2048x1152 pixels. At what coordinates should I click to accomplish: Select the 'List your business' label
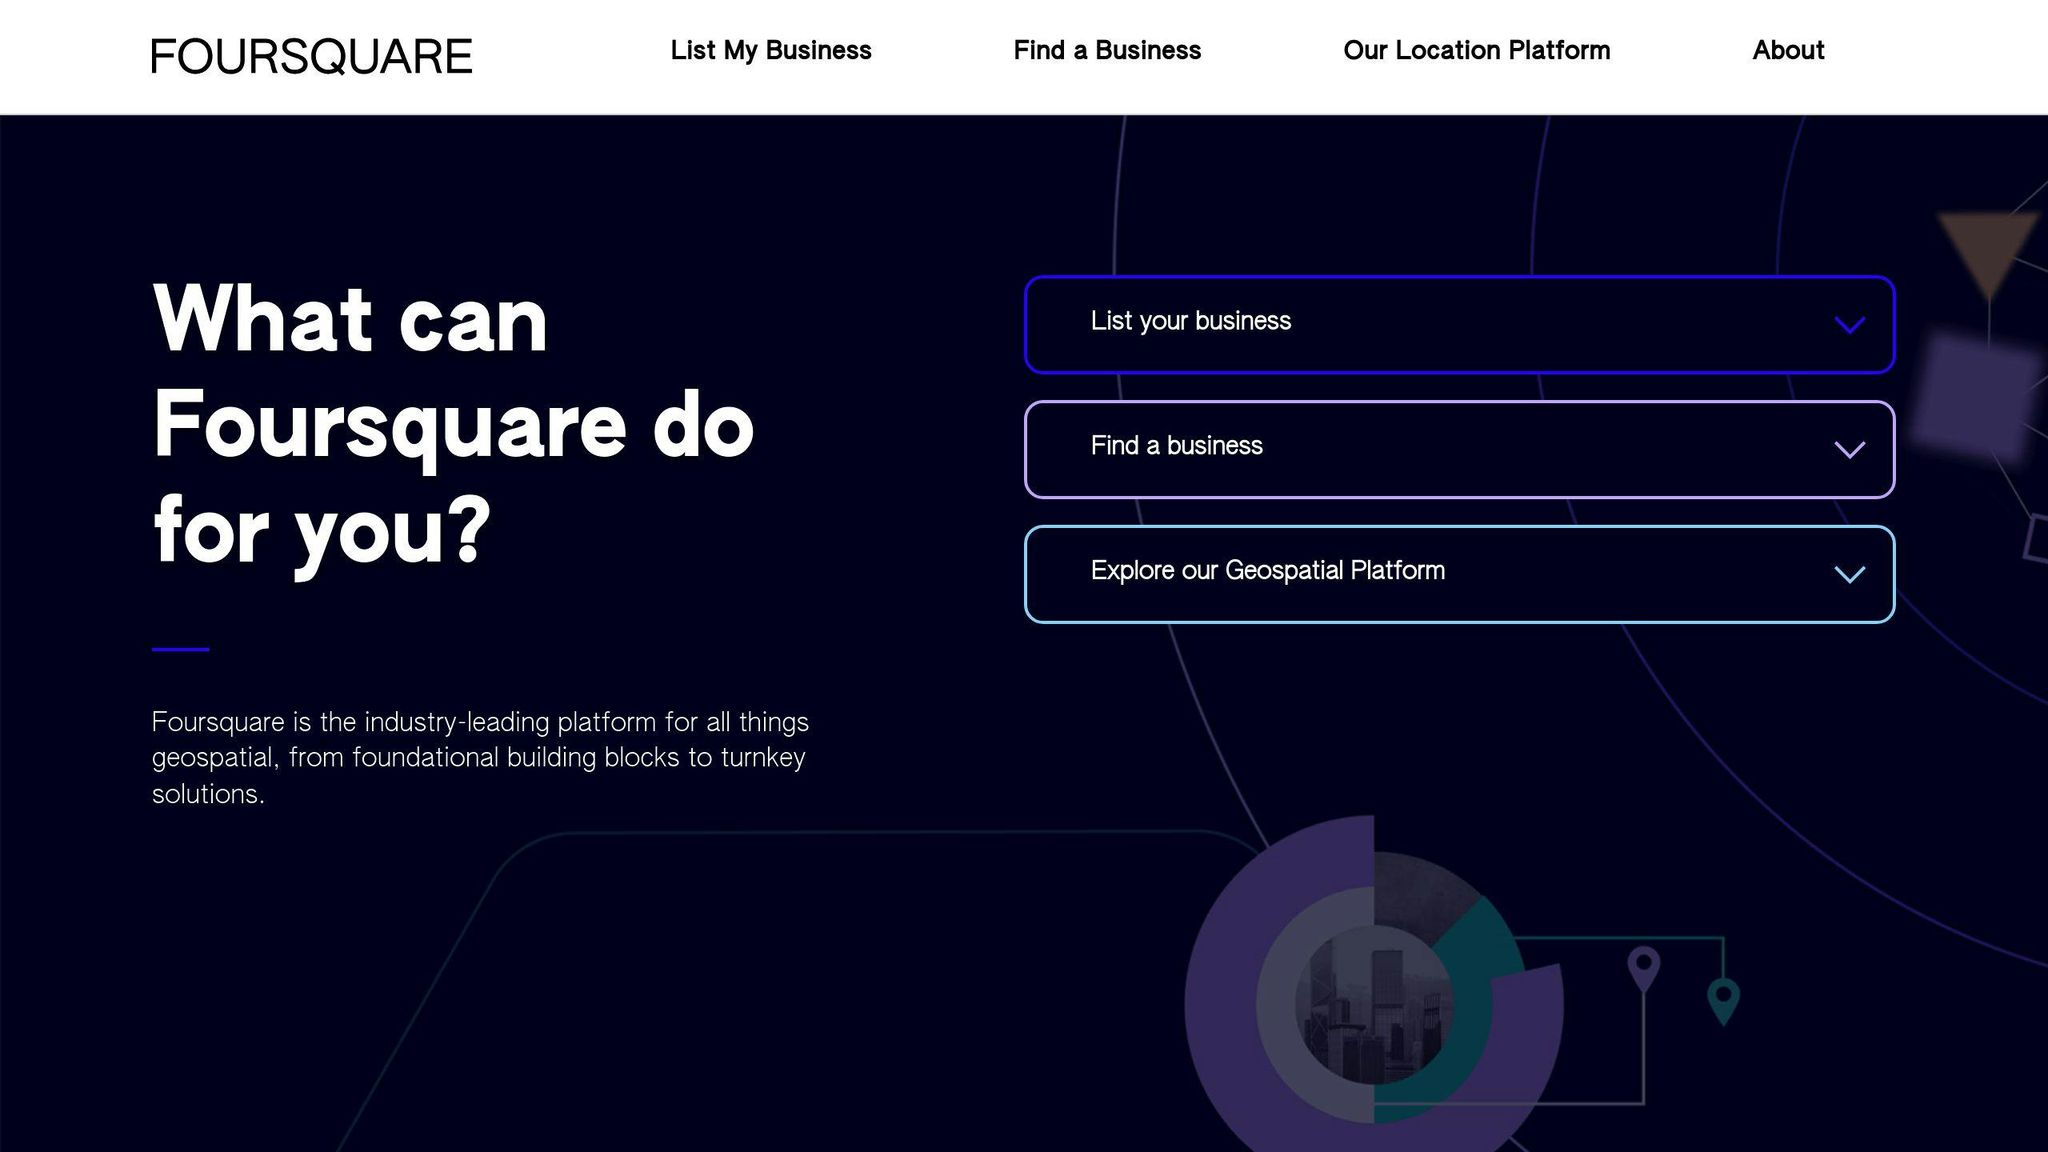(1190, 321)
